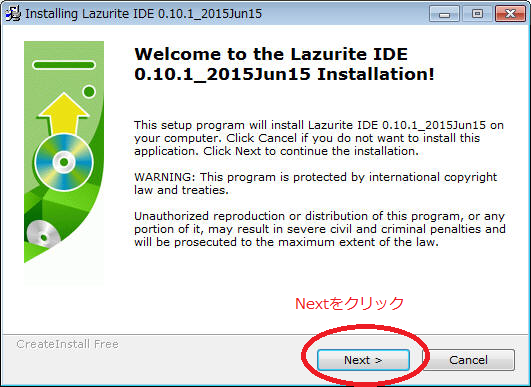Maximize the installer window
The height and width of the screenshot is (387, 531).
pyautogui.click(x=477, y=14)
